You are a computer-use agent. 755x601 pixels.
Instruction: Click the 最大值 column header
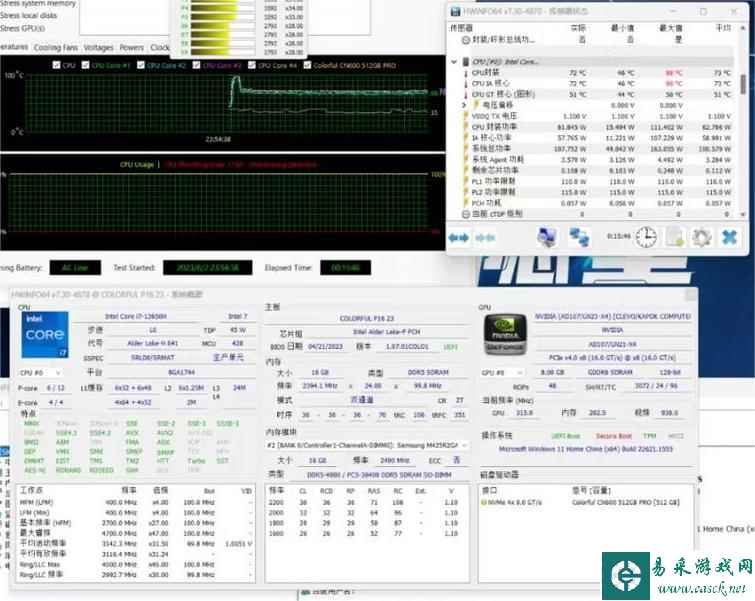(x=671, y=28)
